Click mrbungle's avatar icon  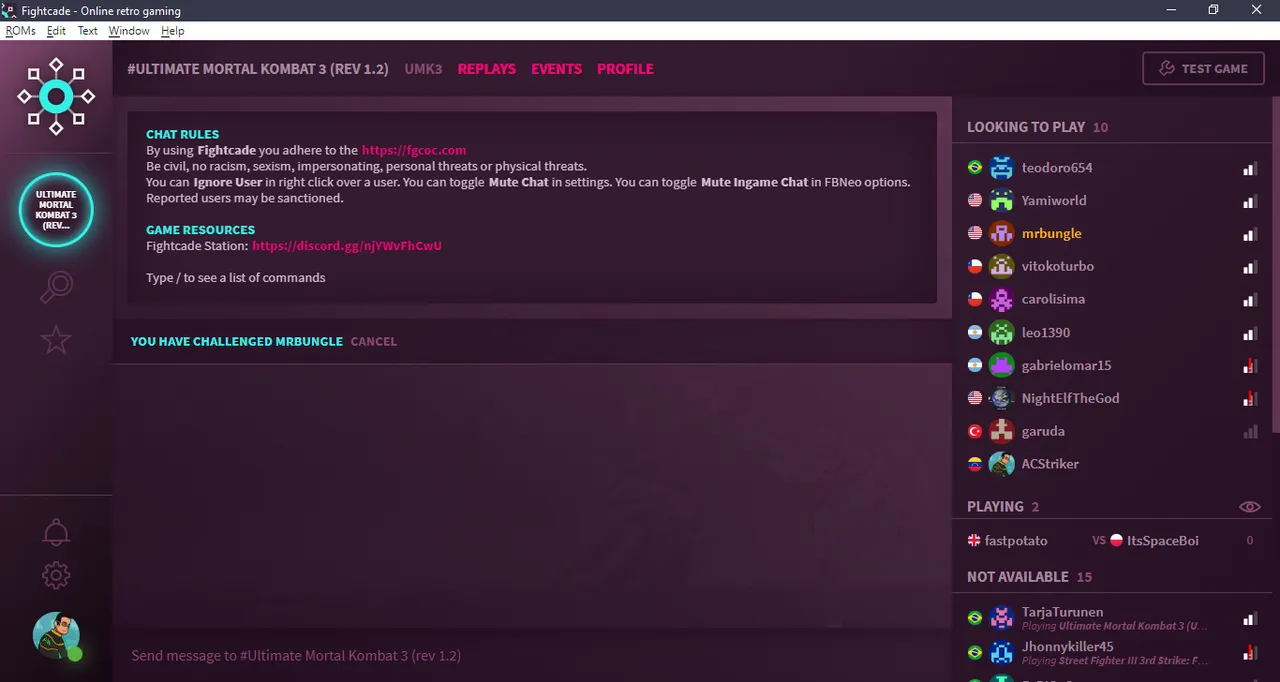coord(1001,234)
